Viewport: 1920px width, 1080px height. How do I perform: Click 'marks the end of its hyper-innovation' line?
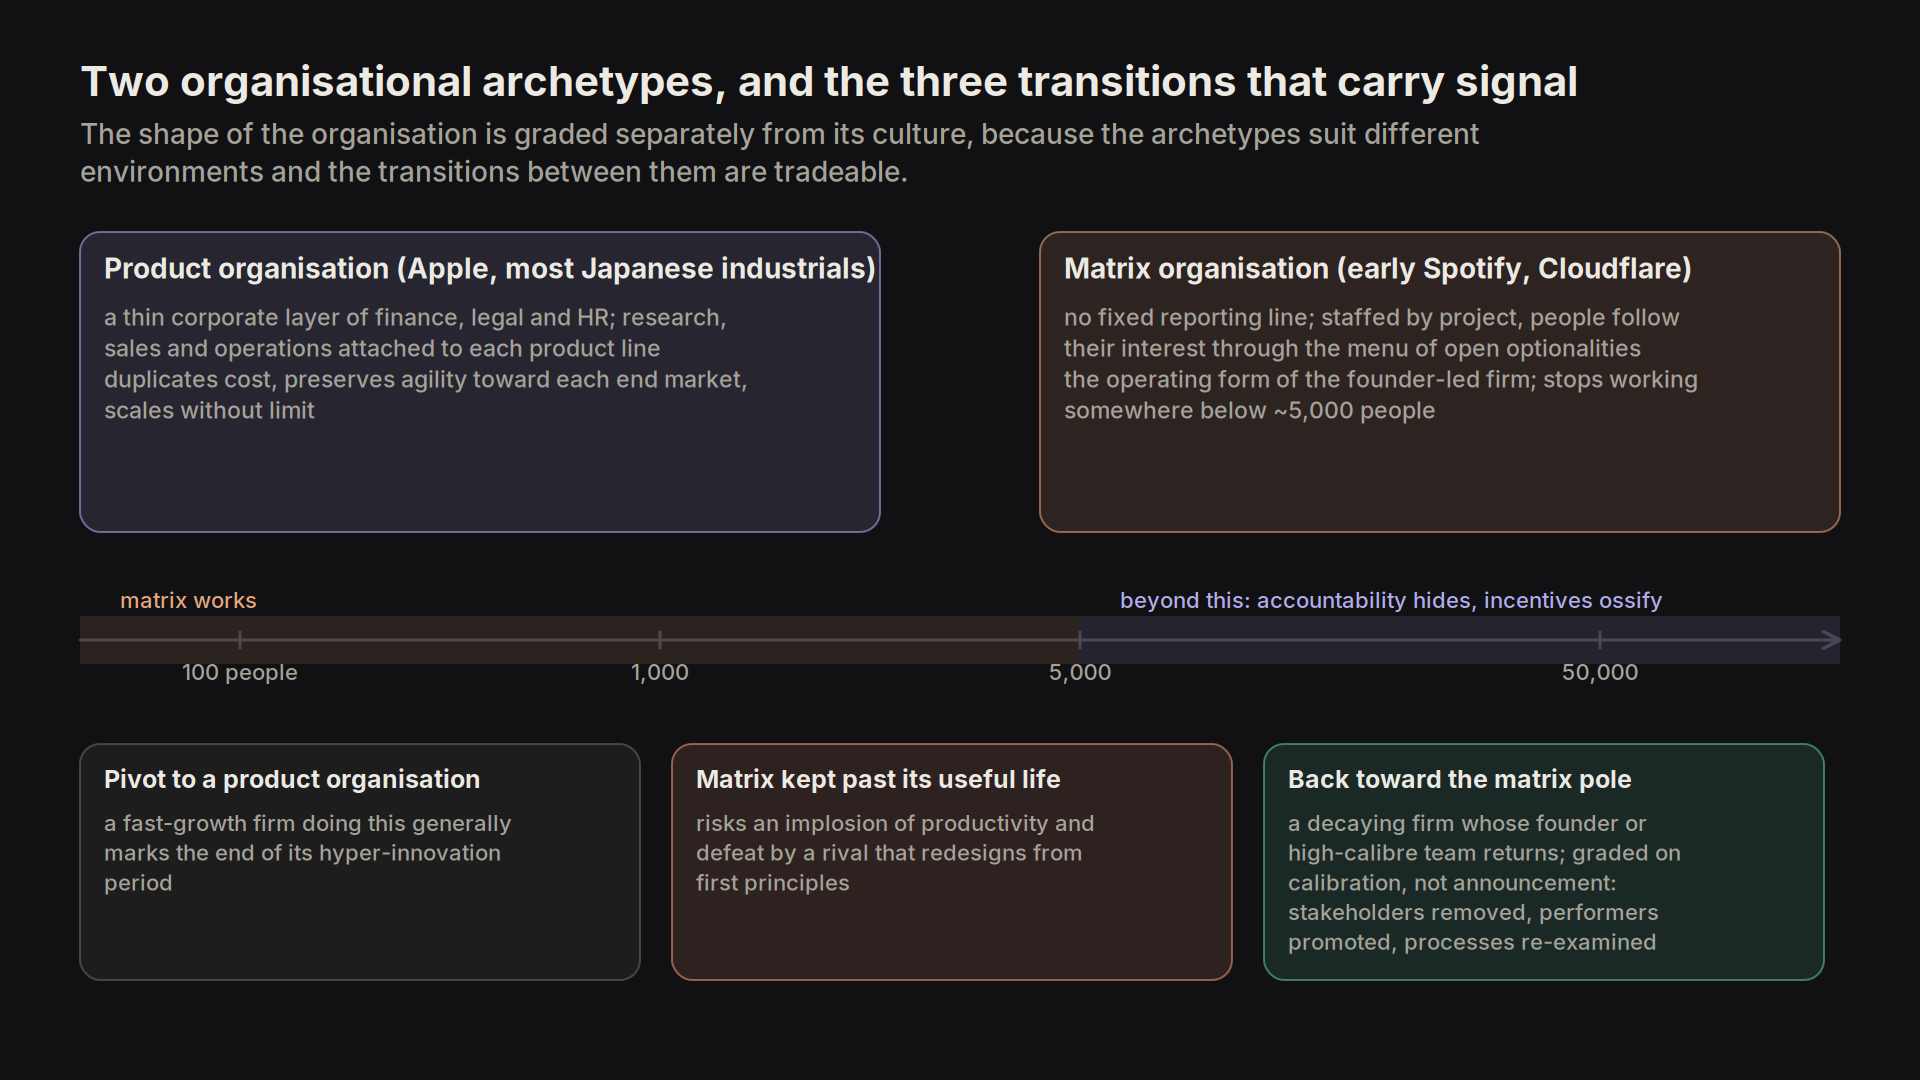pos(303,854)
